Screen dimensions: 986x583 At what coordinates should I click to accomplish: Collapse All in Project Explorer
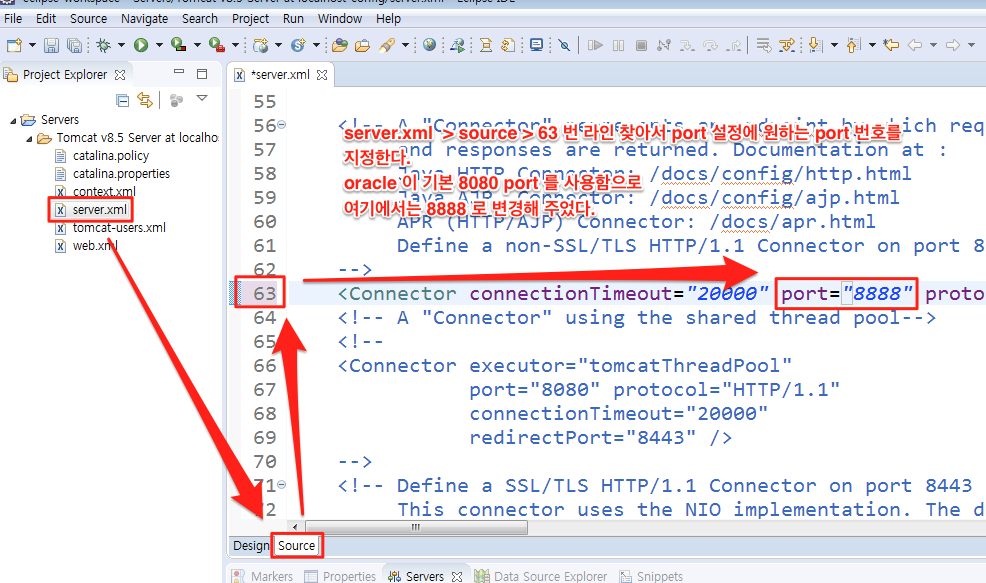pyautogui.click(x=123, y=100)
